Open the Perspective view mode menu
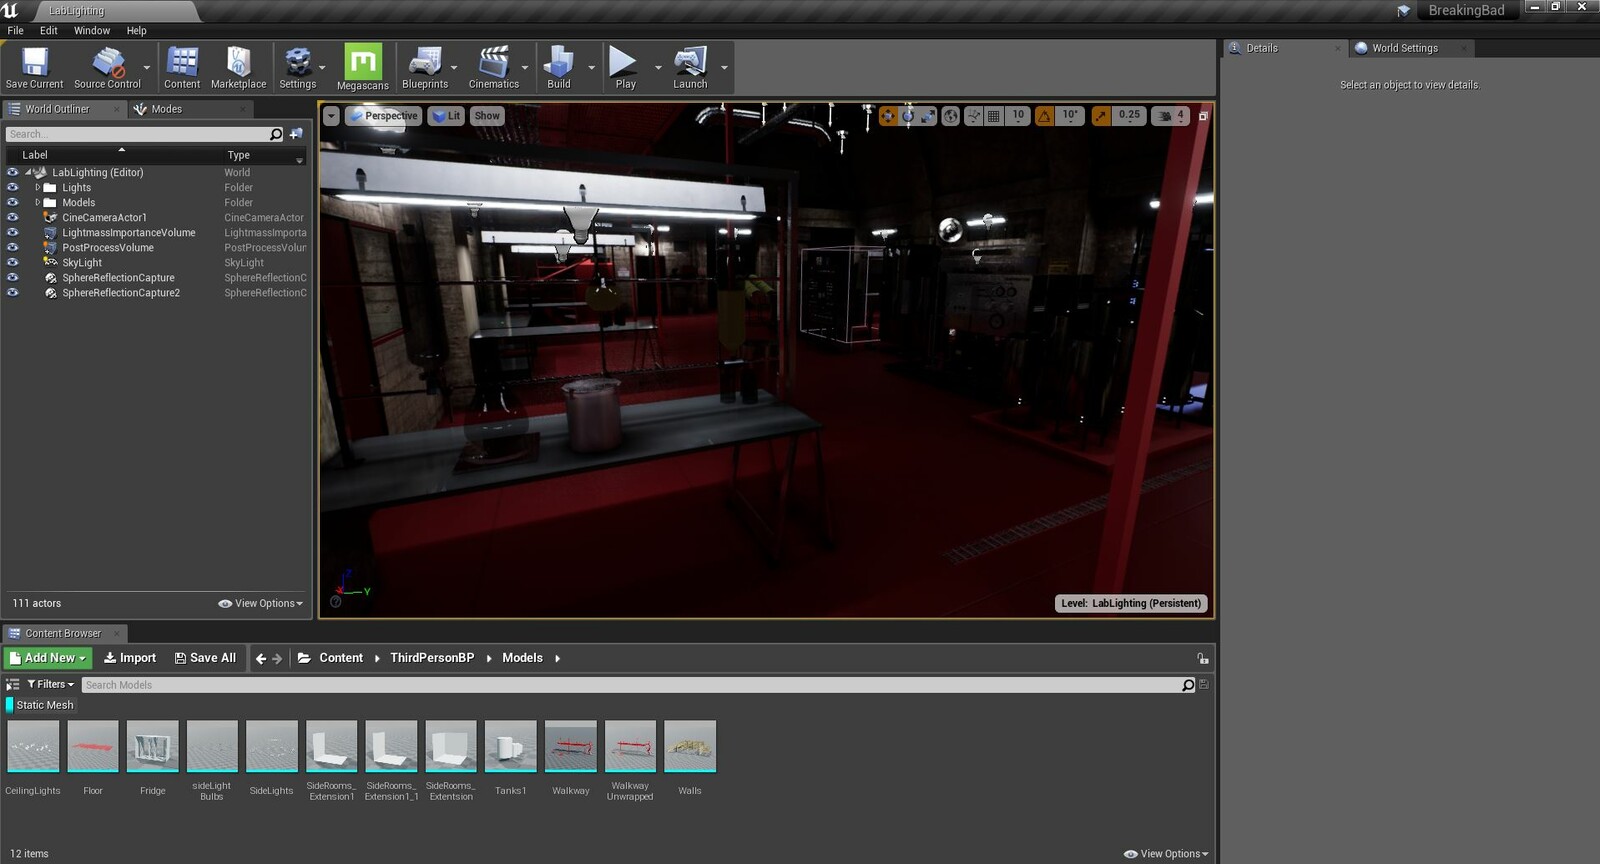 [x=383, y=116]
